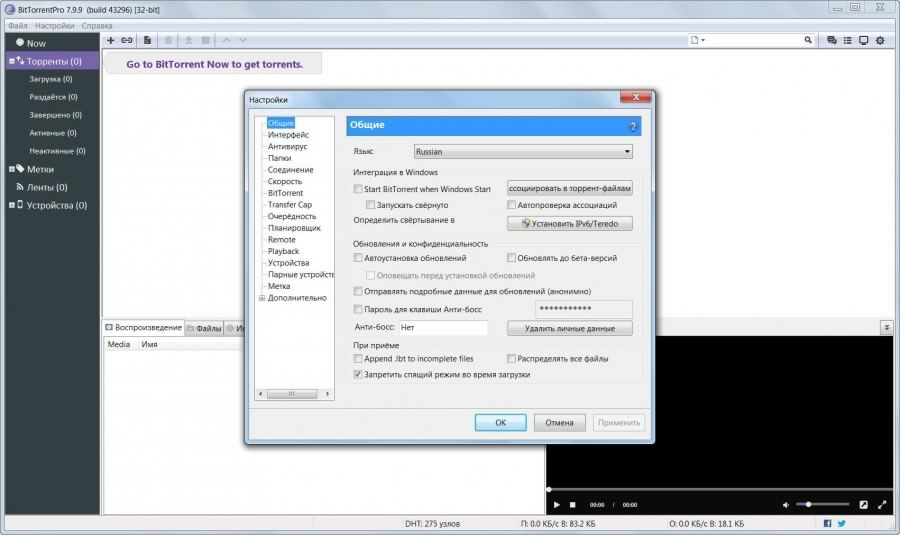The height and width of the screenshot is (535, 900).
Task: Open the Настройки menu in menu bar
Action: [54, 25]
